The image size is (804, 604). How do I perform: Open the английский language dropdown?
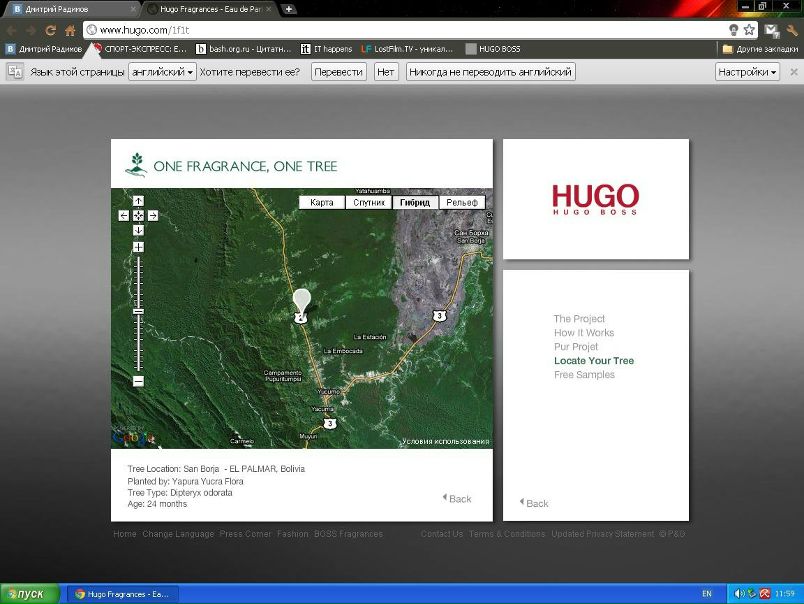162,72
